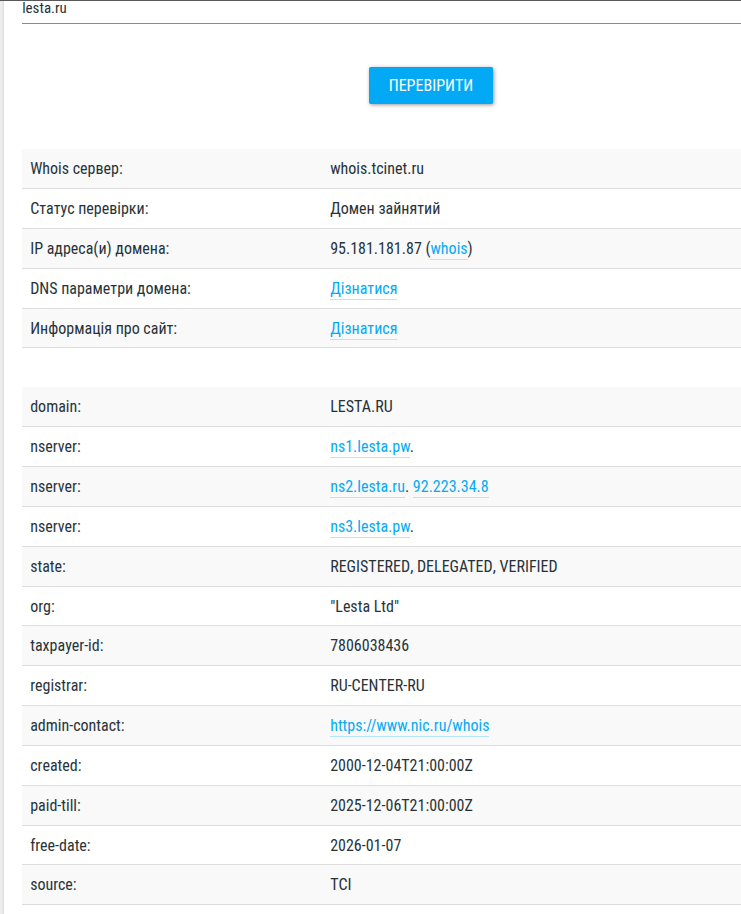This screenshot has height=914, width=741.
Task: Click the org: row label
Action: (x=43, y=607)
